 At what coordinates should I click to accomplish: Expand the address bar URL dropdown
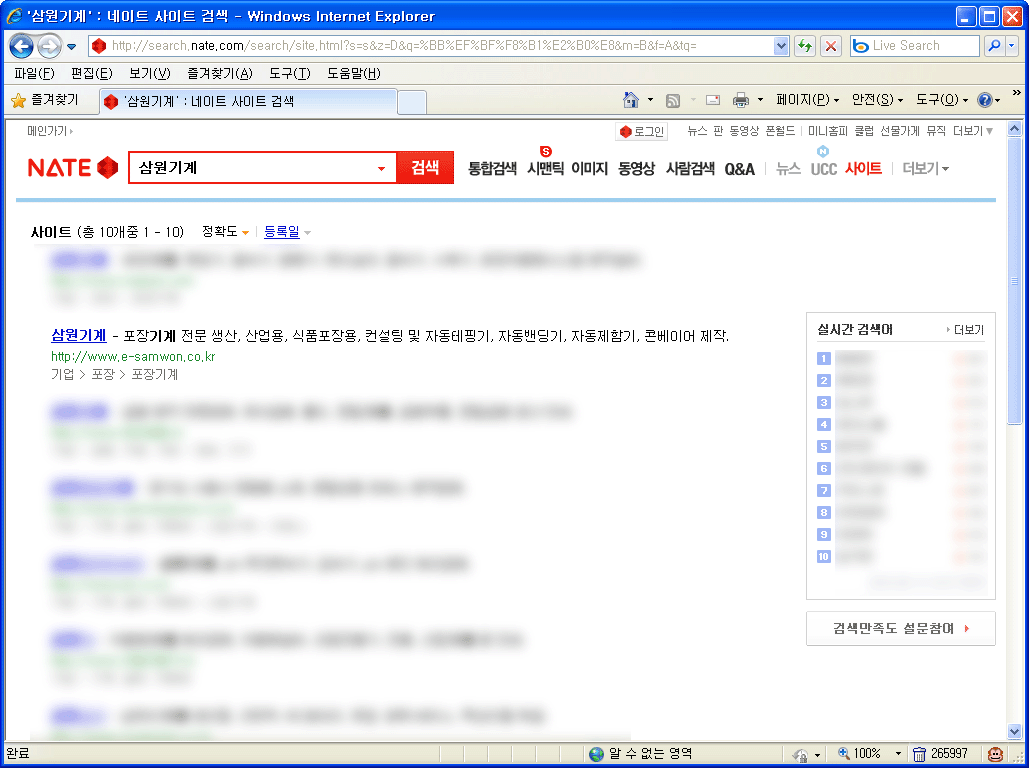(781, 46)
